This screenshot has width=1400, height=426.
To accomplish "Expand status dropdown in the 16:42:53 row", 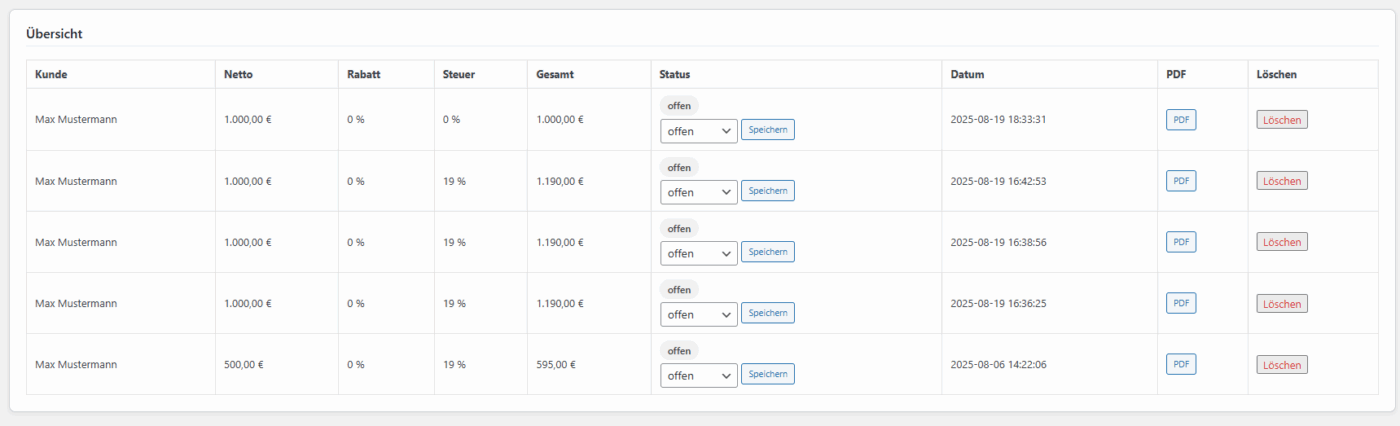I will click(699, 192).
